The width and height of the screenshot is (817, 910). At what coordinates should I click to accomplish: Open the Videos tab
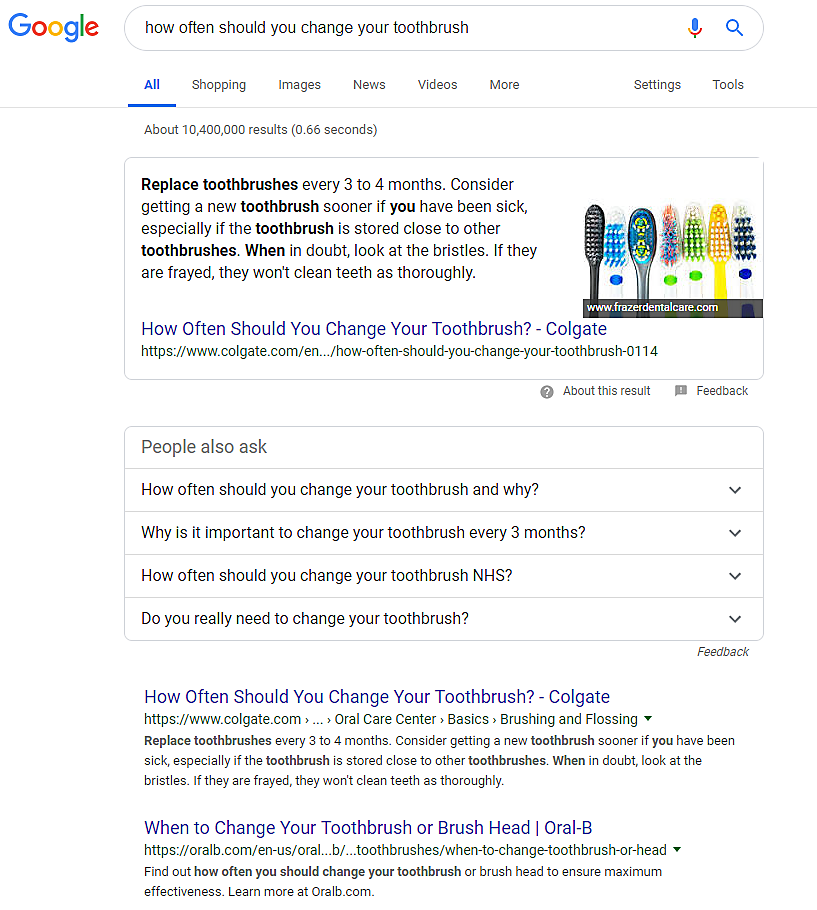point(437,85)
